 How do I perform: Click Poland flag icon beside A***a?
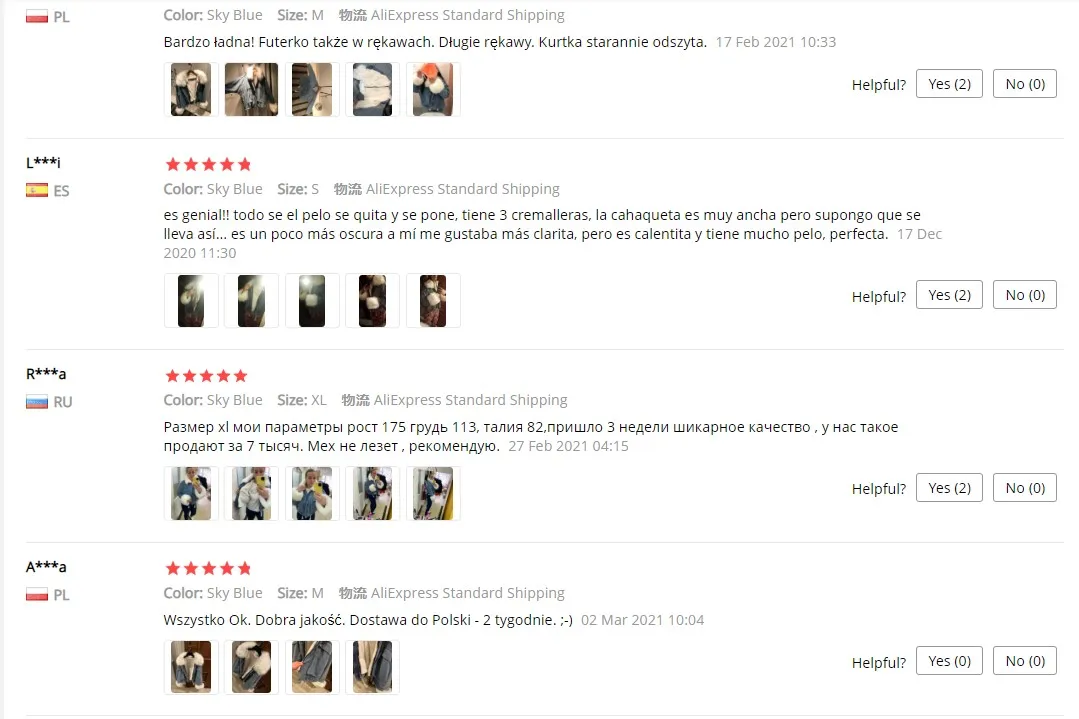click(36, 594)
